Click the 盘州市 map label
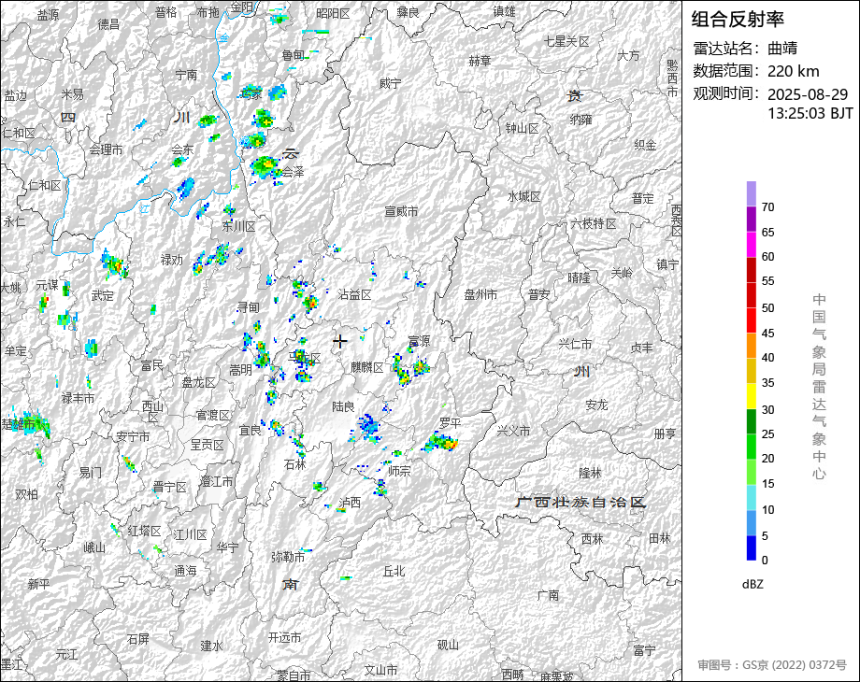Viewport: 860px width, 682px height. (x=481, y=295)
